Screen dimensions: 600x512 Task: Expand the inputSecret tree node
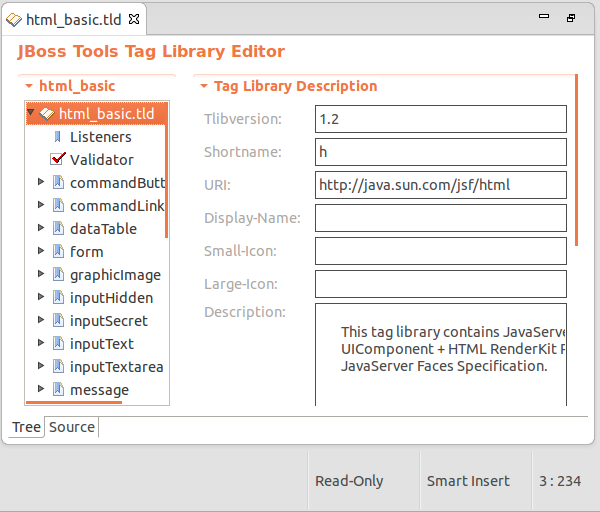tap(41, 320)
